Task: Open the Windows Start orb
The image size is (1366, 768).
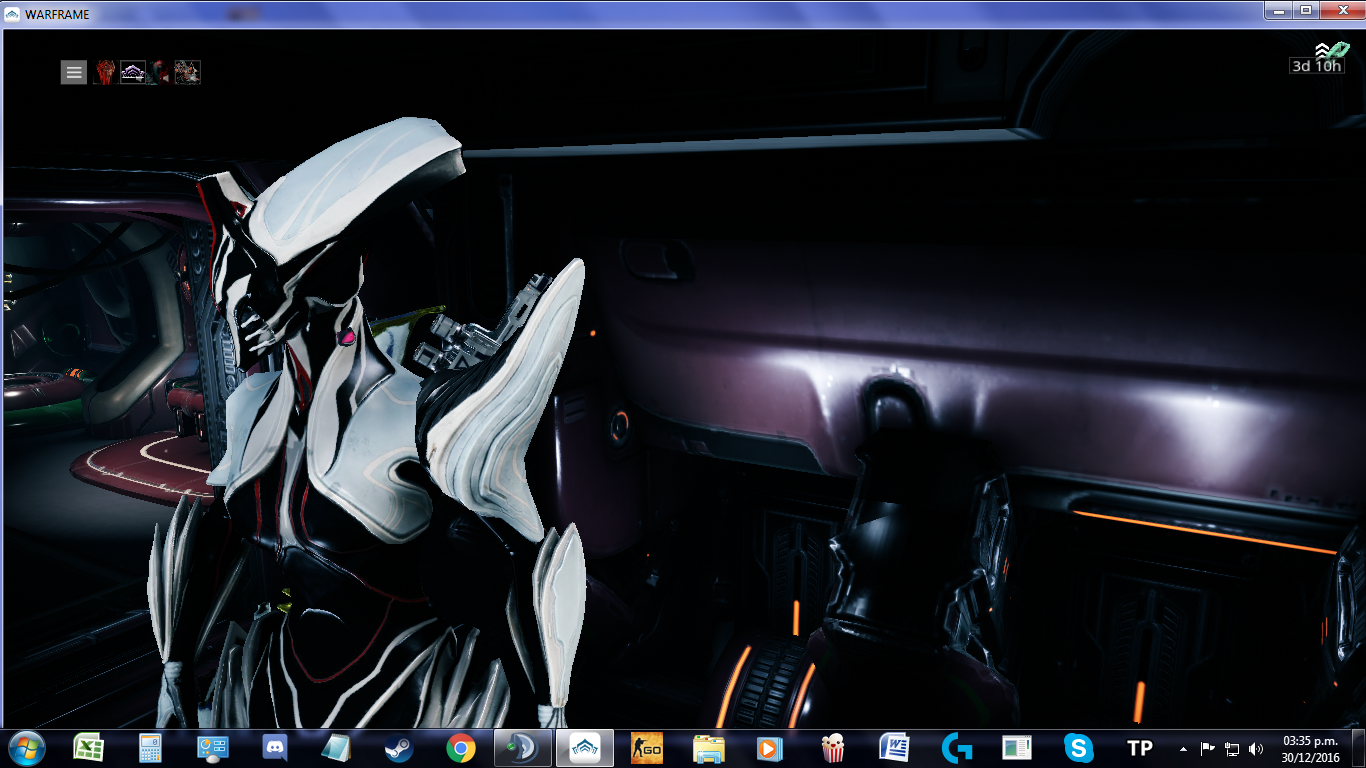Action: [27, 748]
